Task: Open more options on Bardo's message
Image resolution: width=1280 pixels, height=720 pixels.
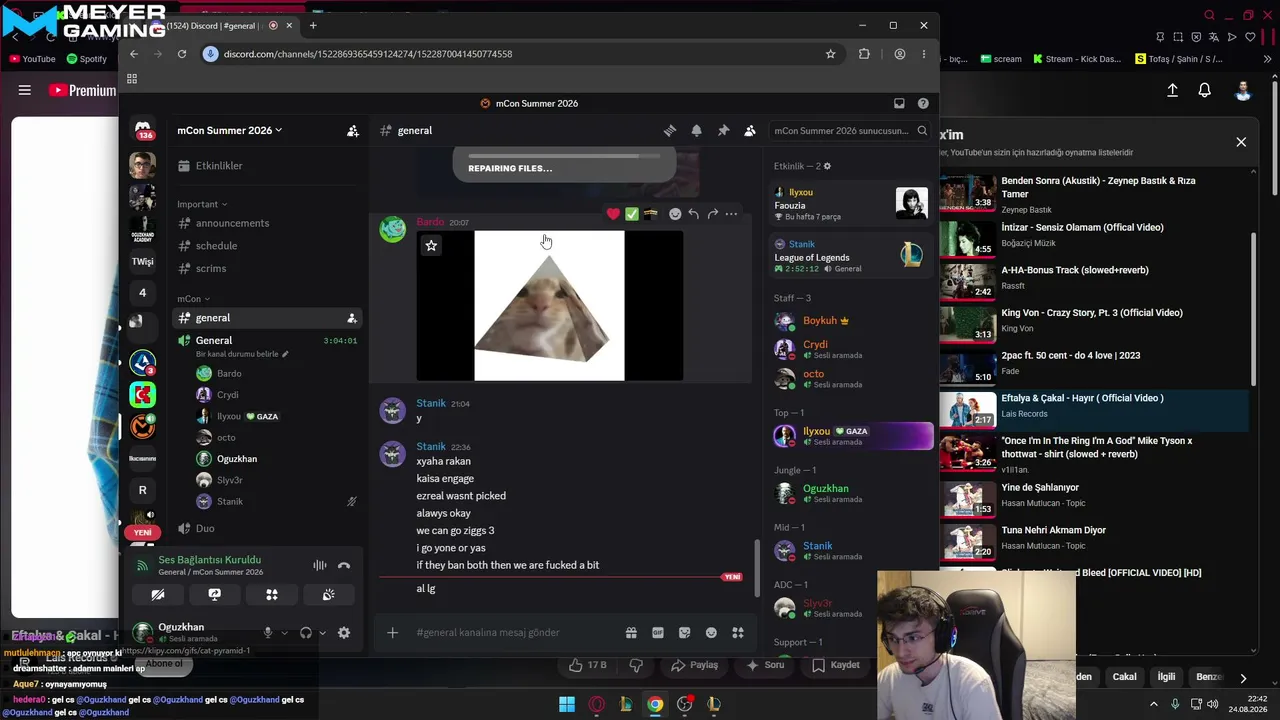Action: click(x=731, y=214)
